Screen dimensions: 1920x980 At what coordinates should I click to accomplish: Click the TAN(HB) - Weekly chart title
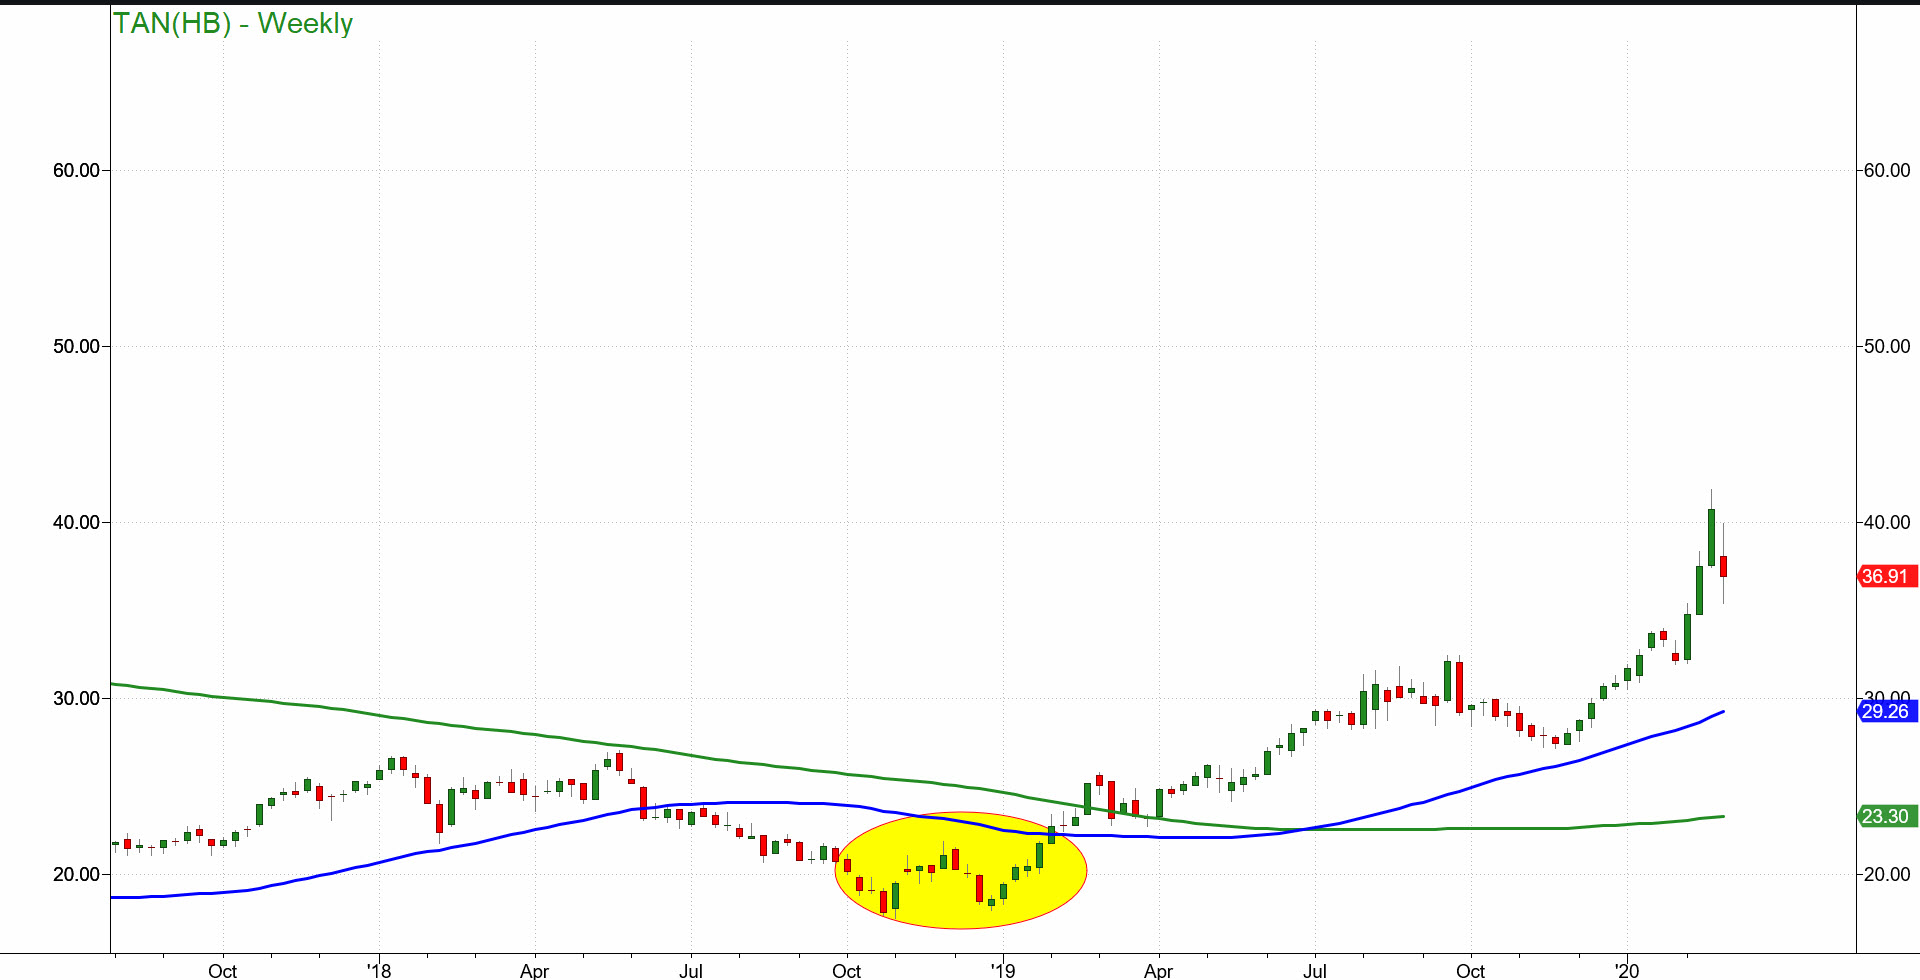pos(233,23)
